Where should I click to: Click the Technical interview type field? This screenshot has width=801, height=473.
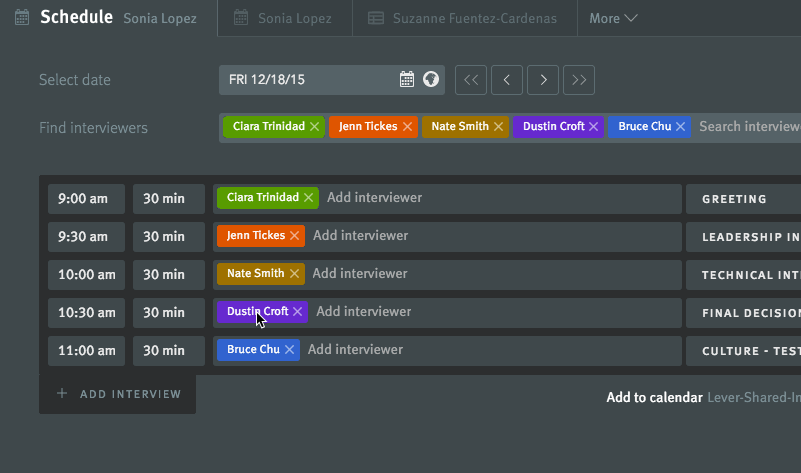click(743, 275)
